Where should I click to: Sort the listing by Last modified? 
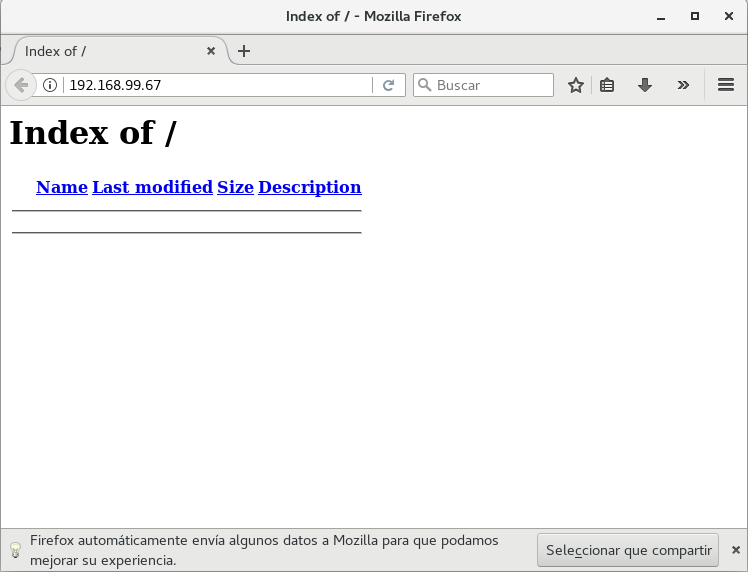(152, 187)
